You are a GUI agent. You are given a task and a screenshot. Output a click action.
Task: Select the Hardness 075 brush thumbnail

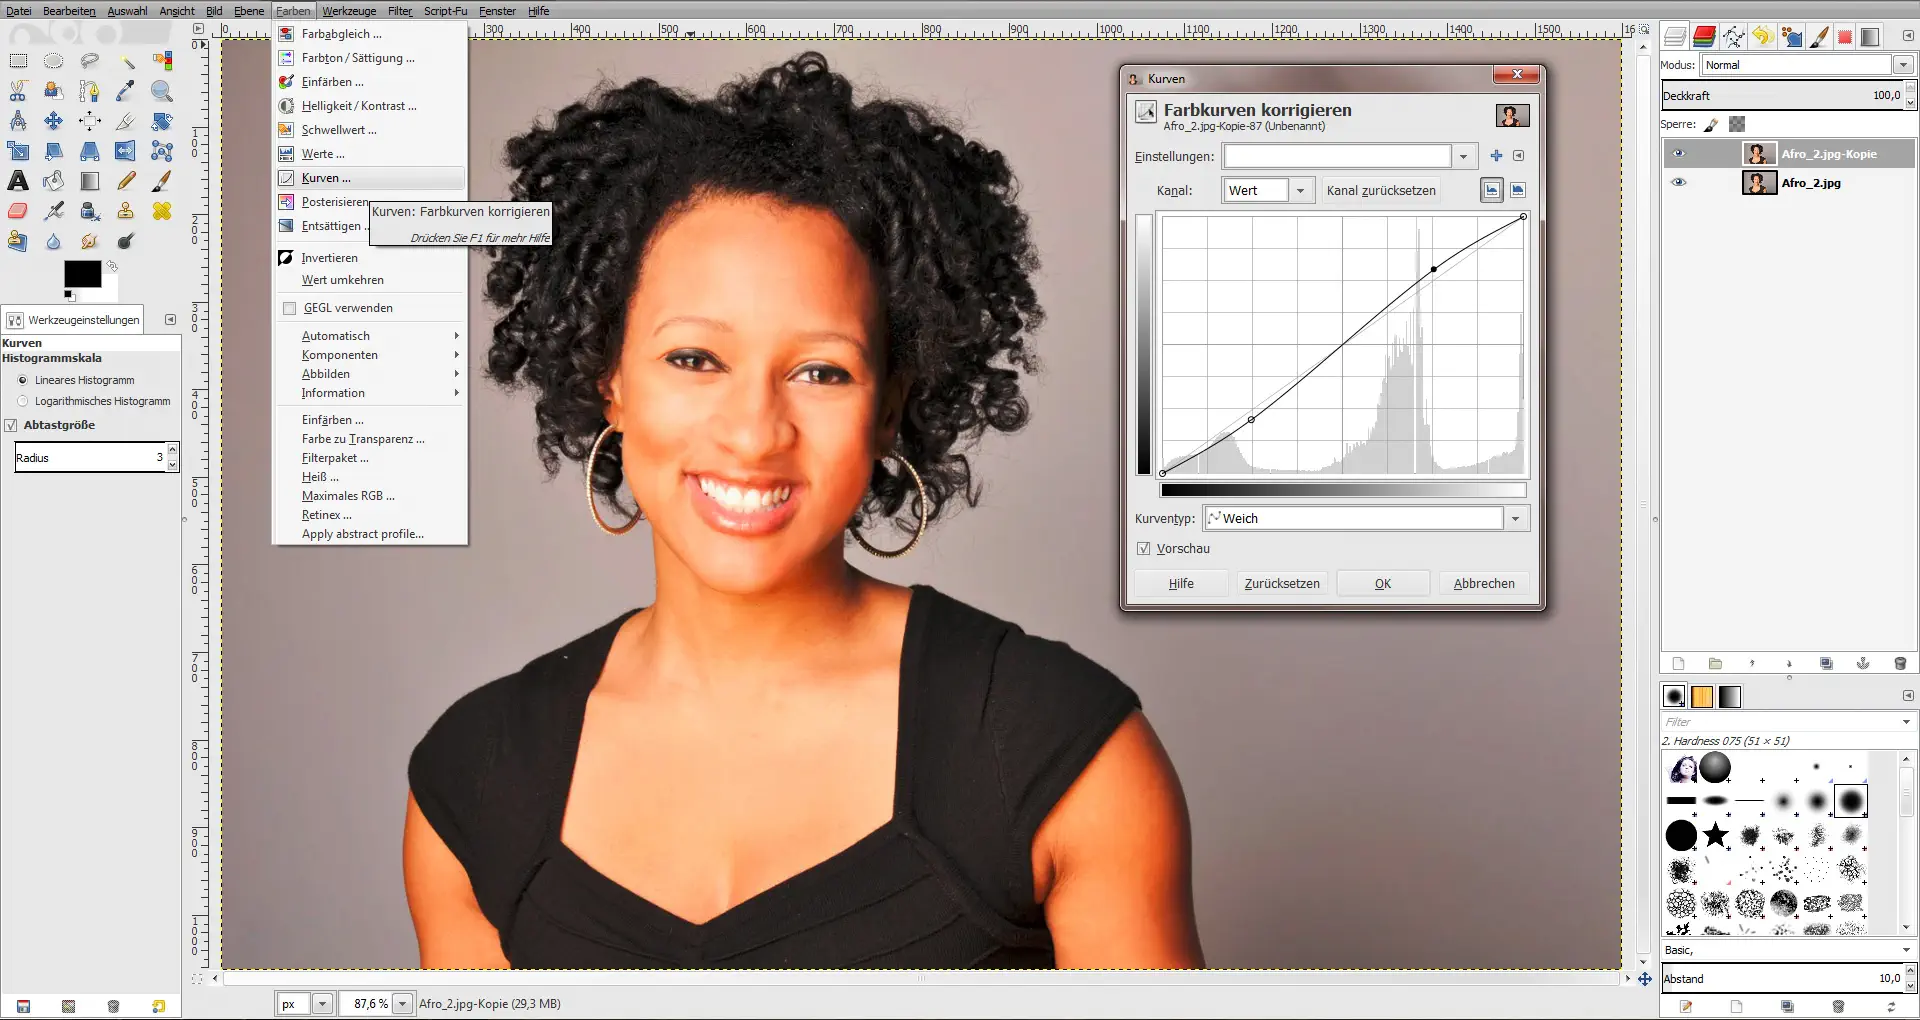click(1852, 801)
